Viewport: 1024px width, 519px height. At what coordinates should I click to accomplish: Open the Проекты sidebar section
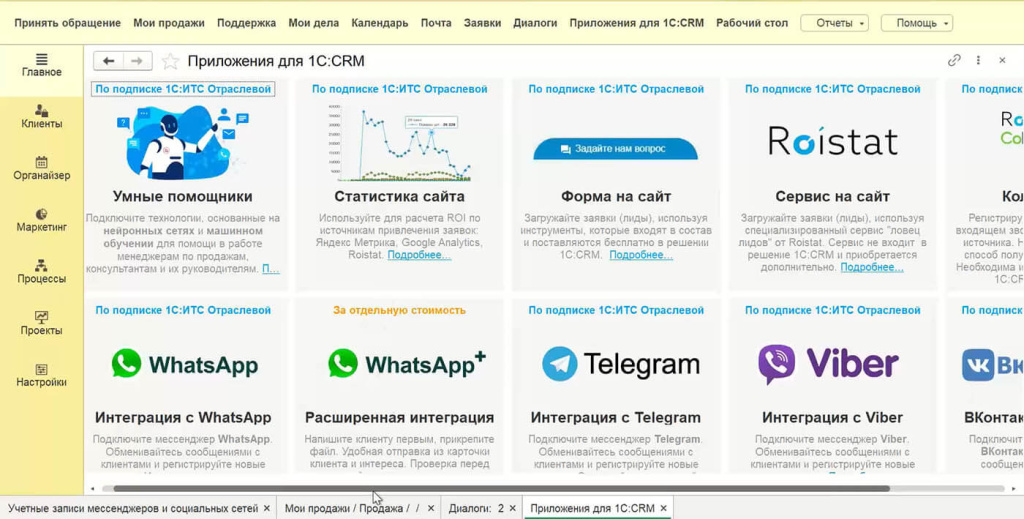point(41,323)
